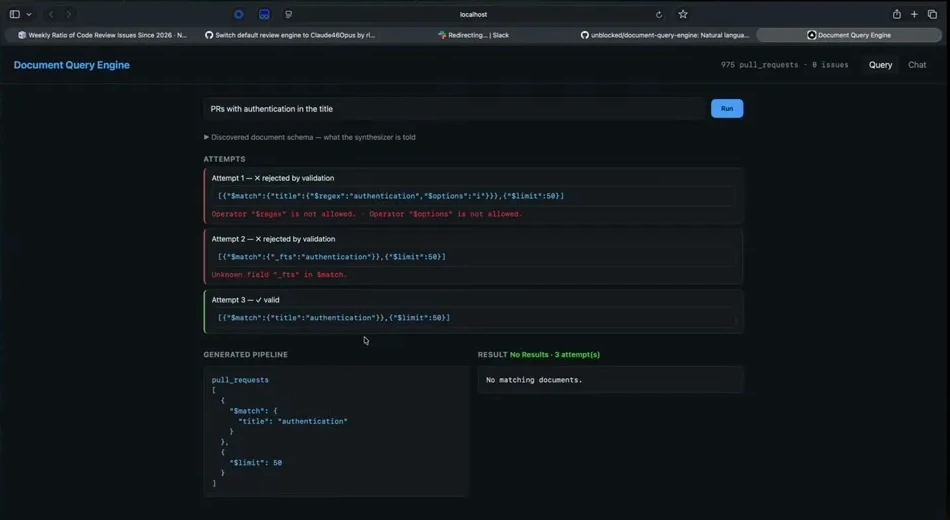The width and height of the screenshot is (950, 520).
Task: Switch to unblocked/document-query-engine tab
Action: 665,35
